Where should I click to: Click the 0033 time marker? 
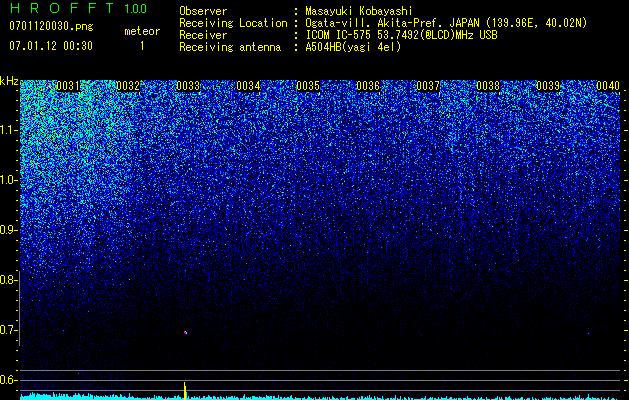coord(188,86)
